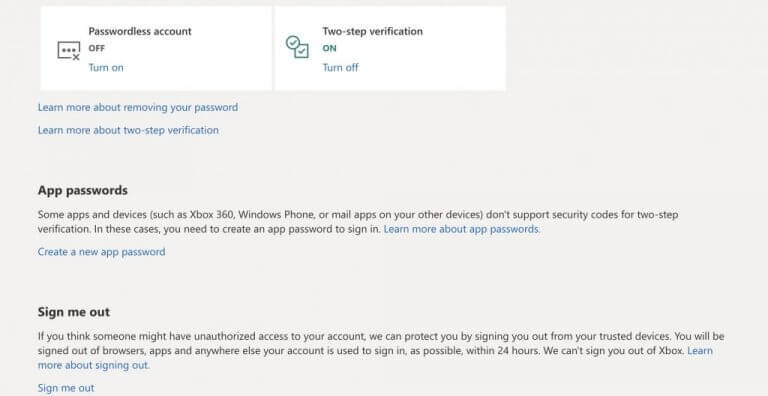Create a new app password
The height and width of the screenshot is (396, 768).
coord(101,252)
